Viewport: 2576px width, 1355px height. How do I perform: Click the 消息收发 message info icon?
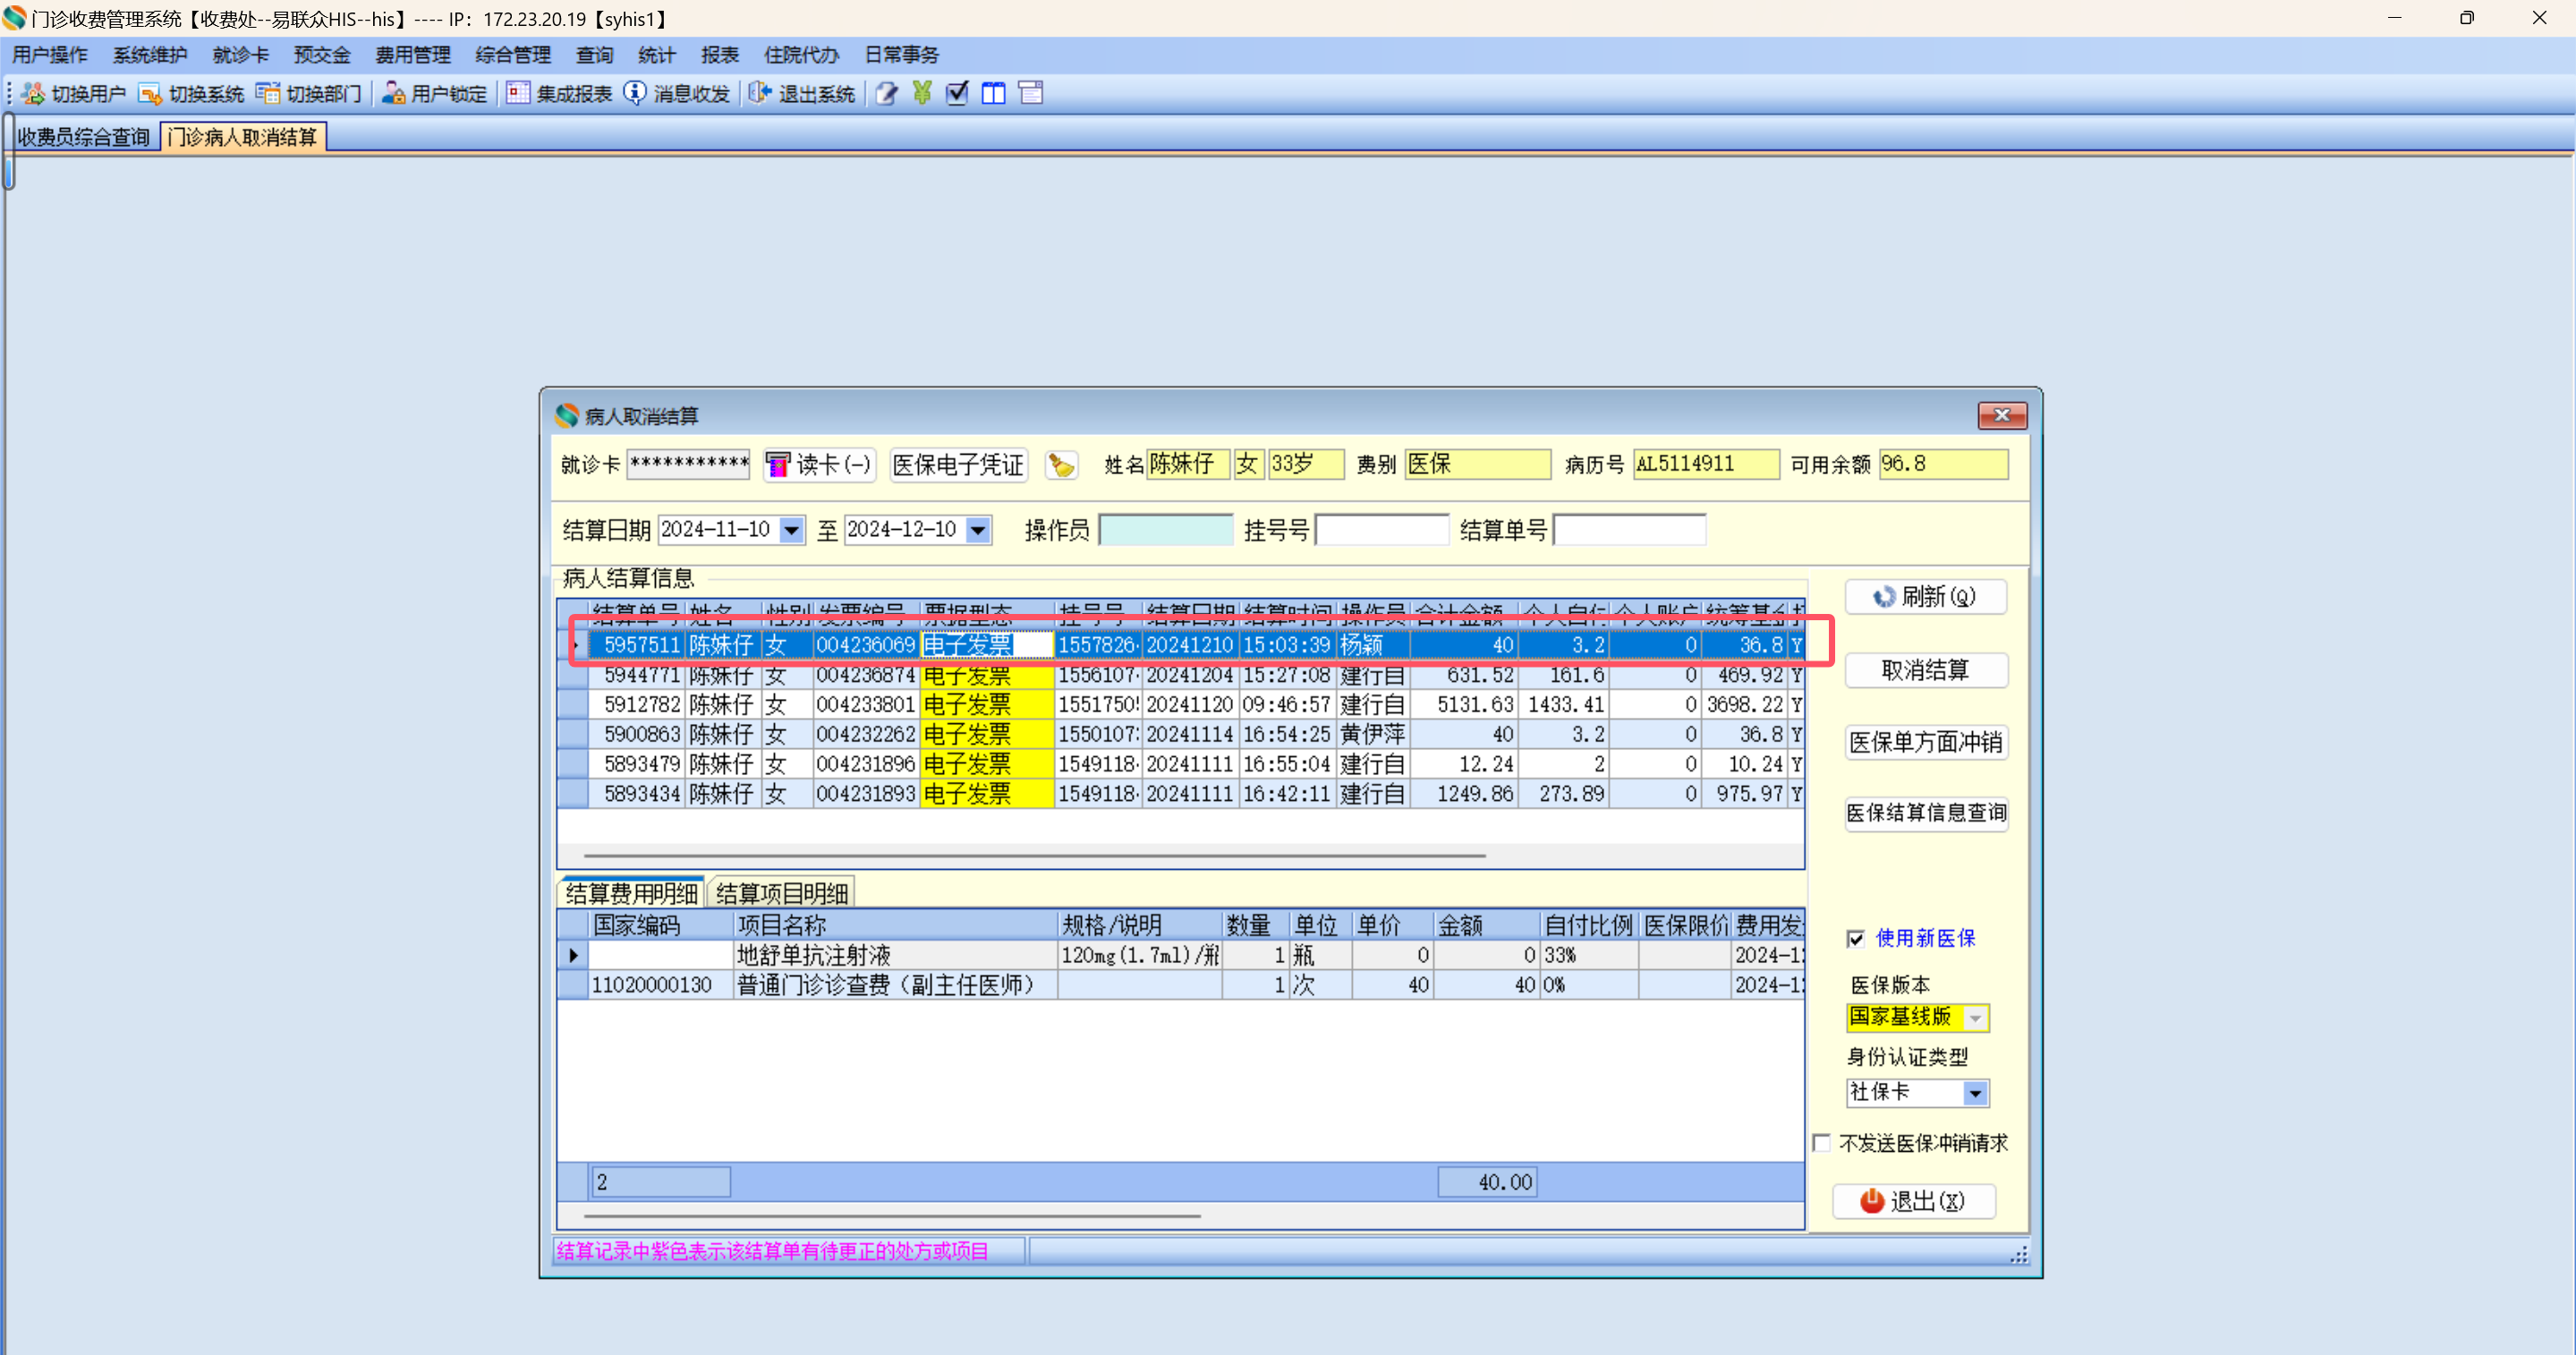[x=635, y=94]
